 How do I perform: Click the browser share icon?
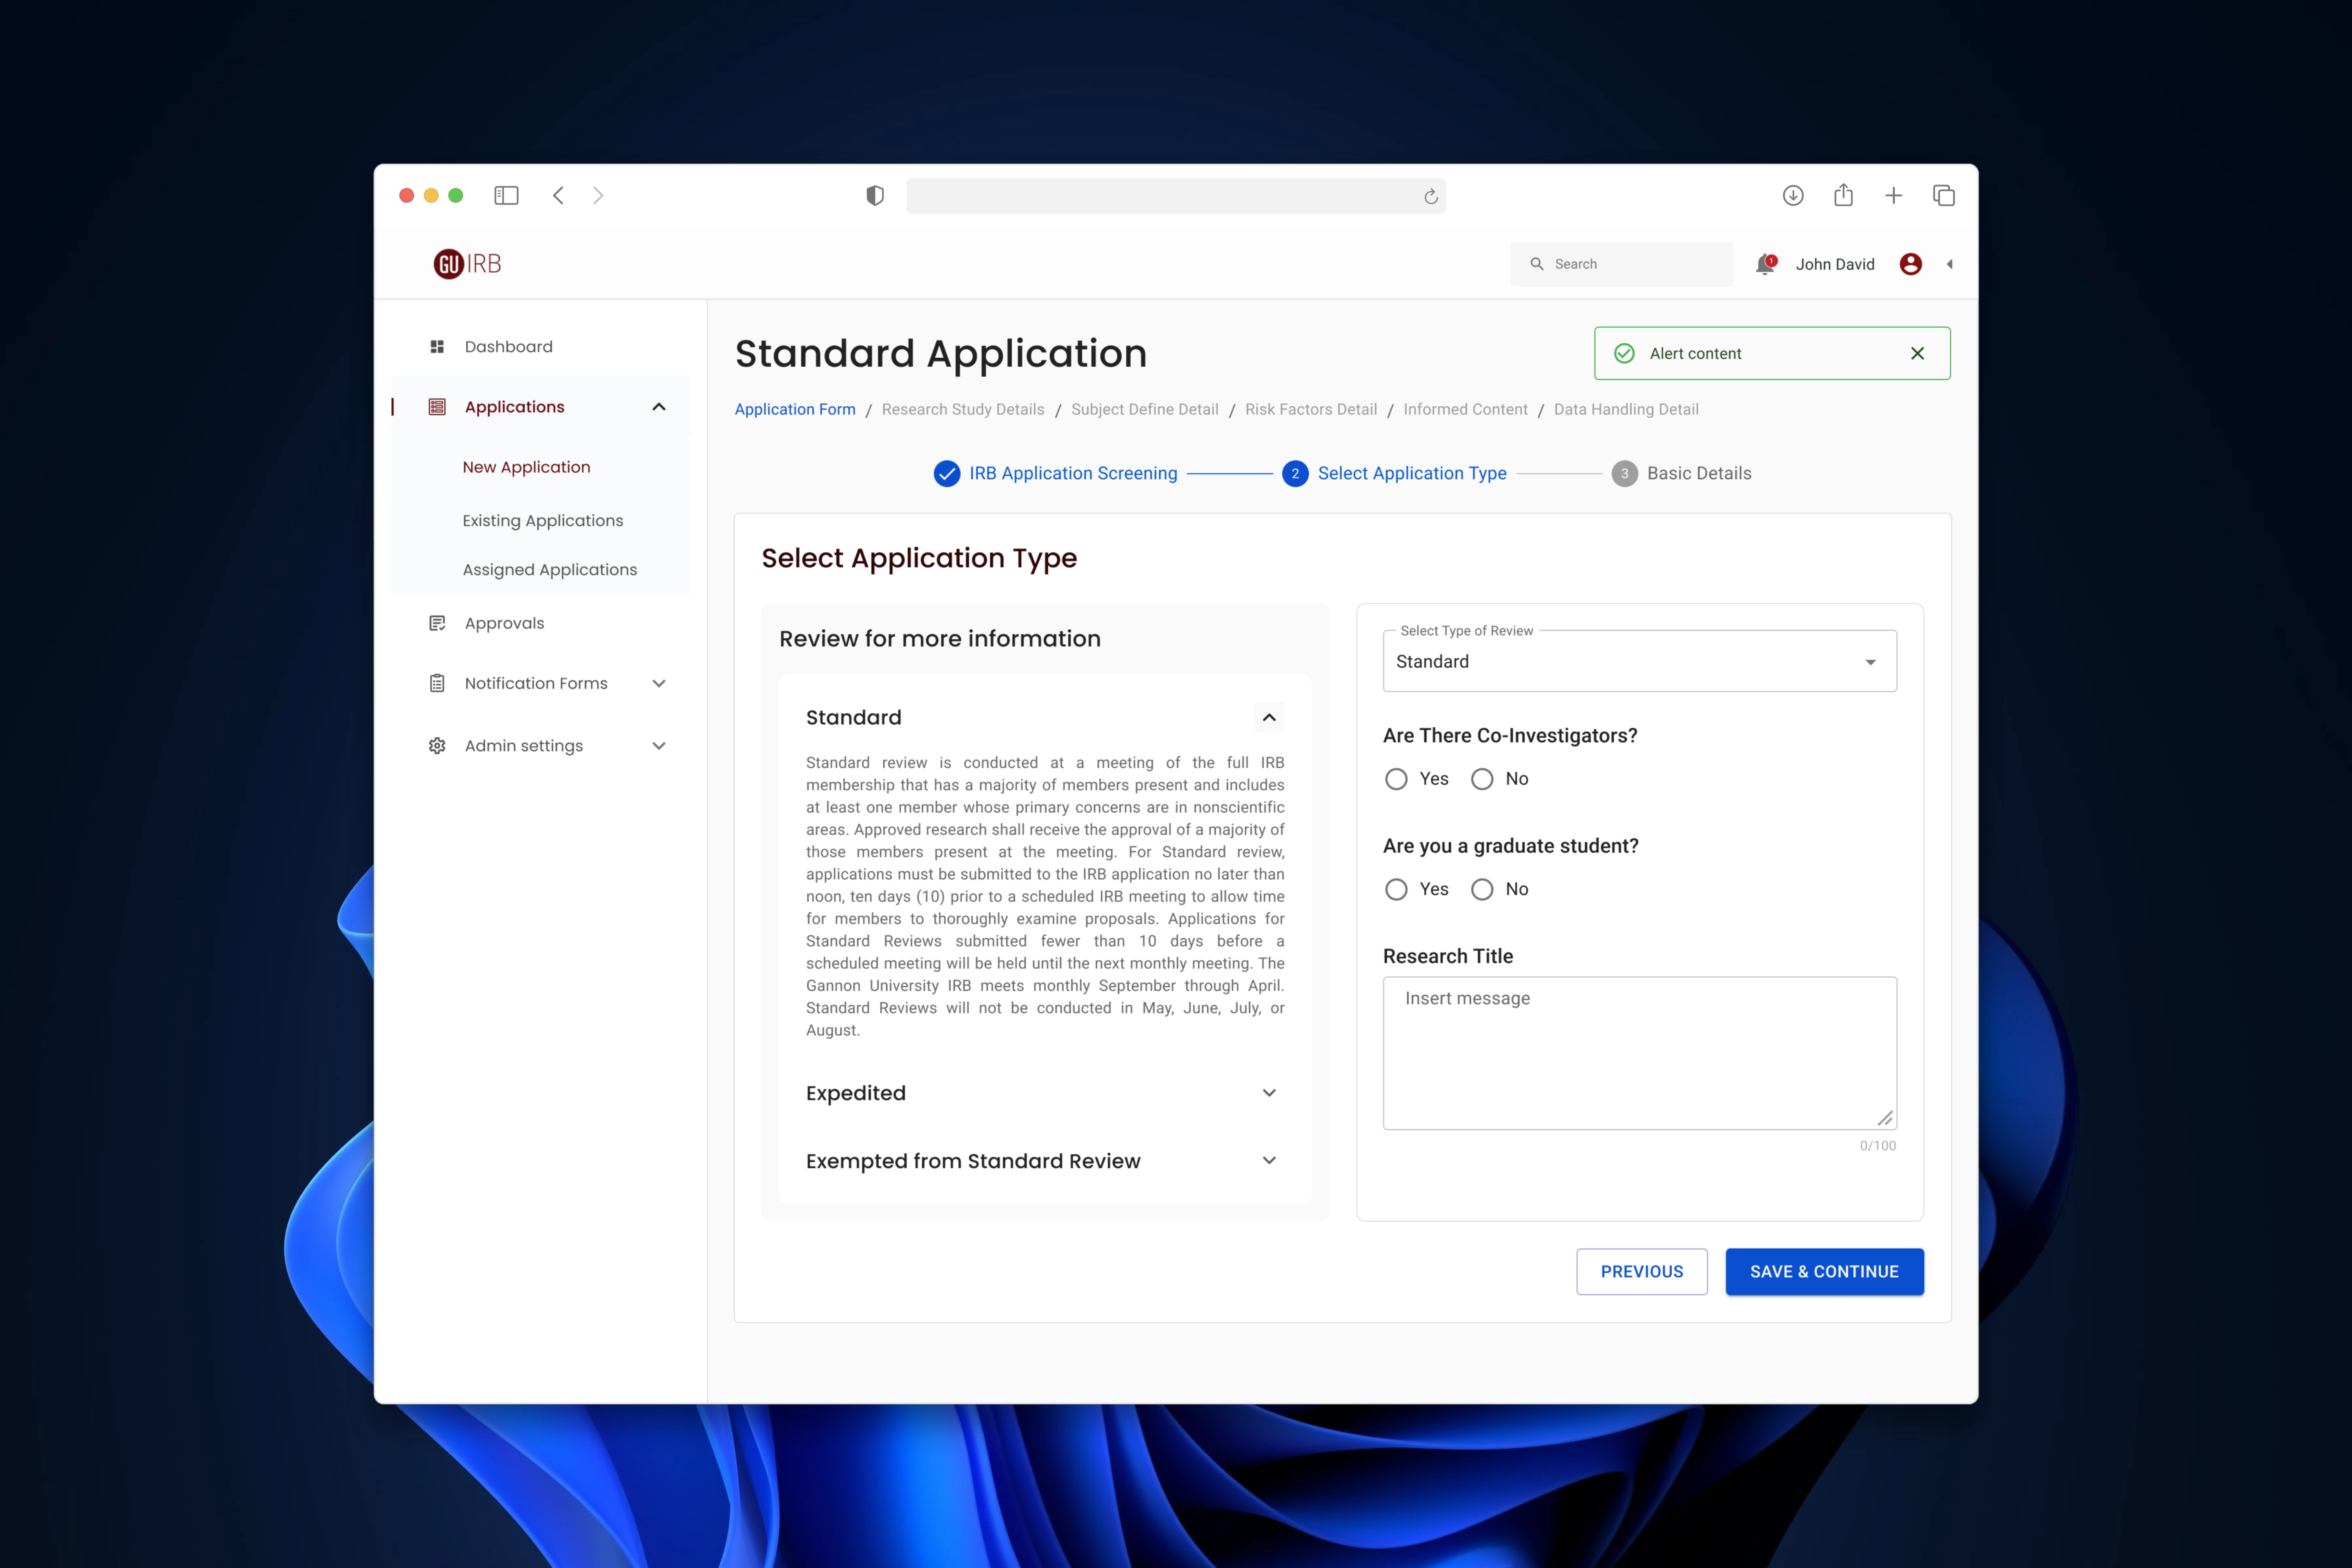(x=1843, y=196)
